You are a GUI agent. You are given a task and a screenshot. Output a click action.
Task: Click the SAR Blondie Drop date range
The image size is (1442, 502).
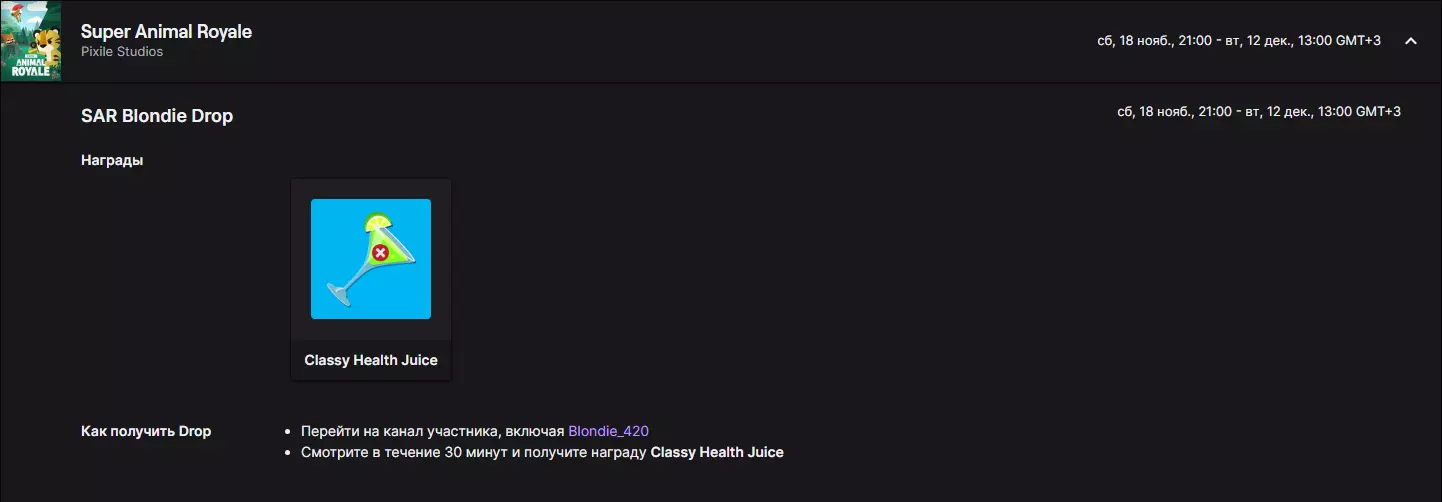(x=1259, y=111)
